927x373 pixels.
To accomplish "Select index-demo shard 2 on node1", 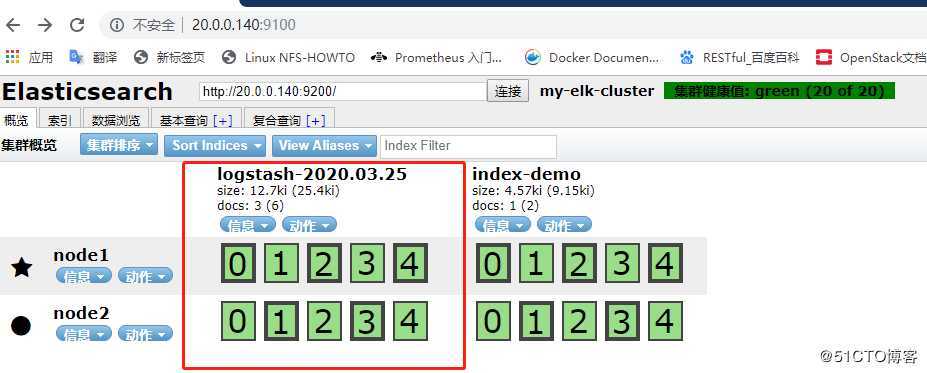I will coord(579,263).
